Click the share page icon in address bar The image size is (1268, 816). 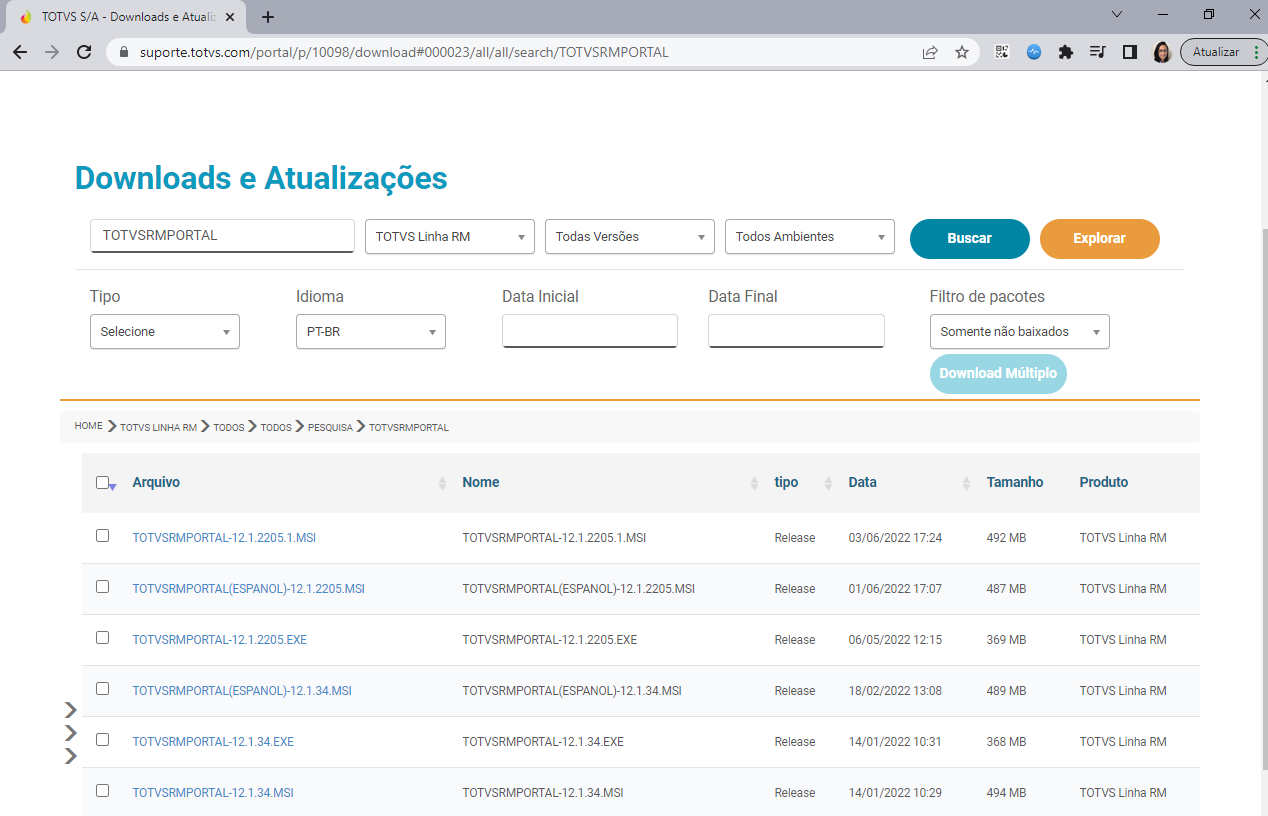coord(930,52)
